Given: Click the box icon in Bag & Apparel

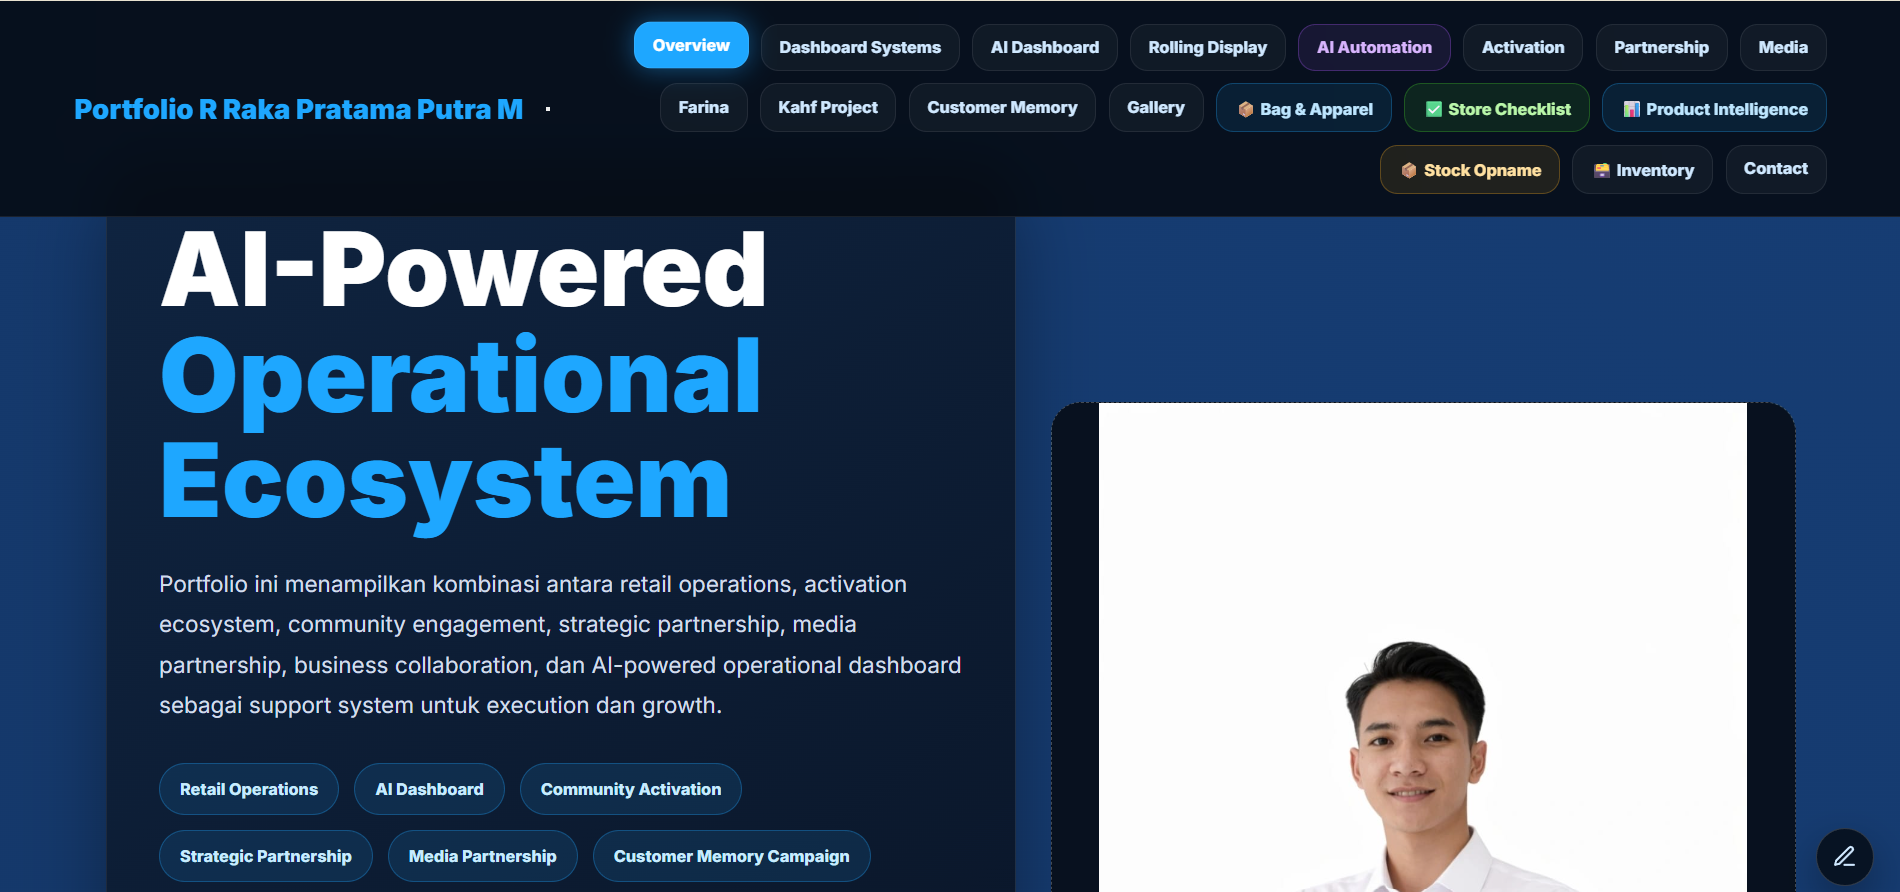Looking at the screenshot, I should pyautogui.click(x=1245, y=109).
